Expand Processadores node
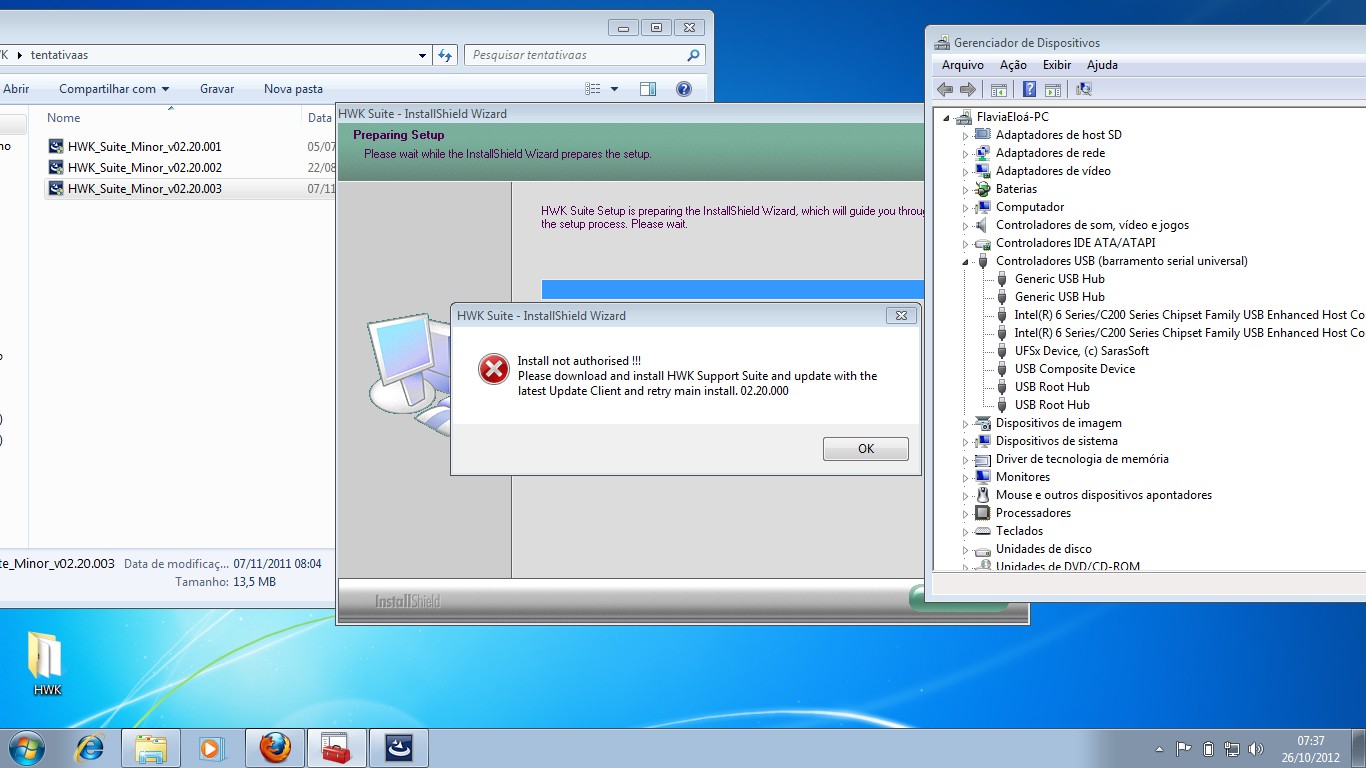 coord(966,513)
